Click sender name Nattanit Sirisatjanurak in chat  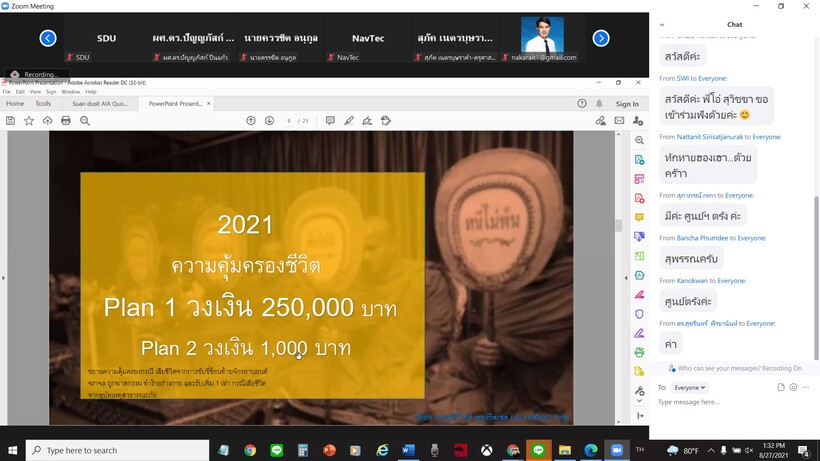710,137
